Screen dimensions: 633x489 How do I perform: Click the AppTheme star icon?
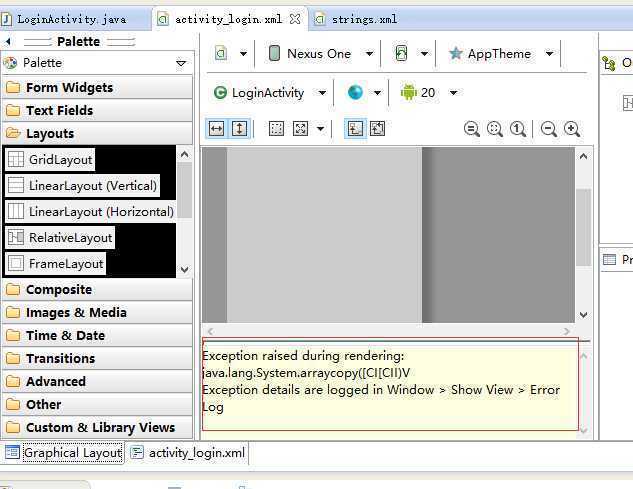click(456, 53)
